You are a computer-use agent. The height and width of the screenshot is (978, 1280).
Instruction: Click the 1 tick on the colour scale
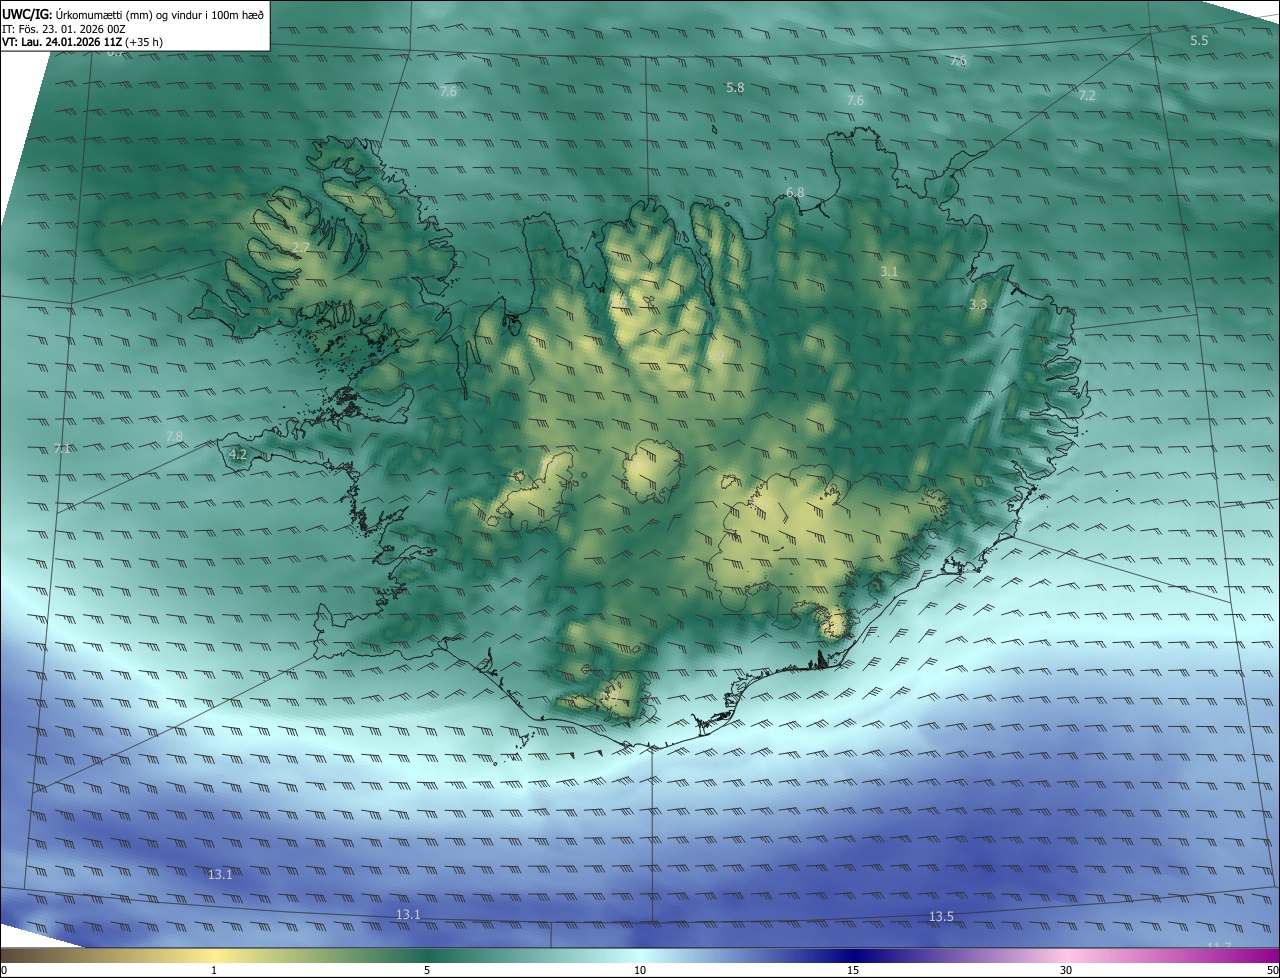pos(214,970)
